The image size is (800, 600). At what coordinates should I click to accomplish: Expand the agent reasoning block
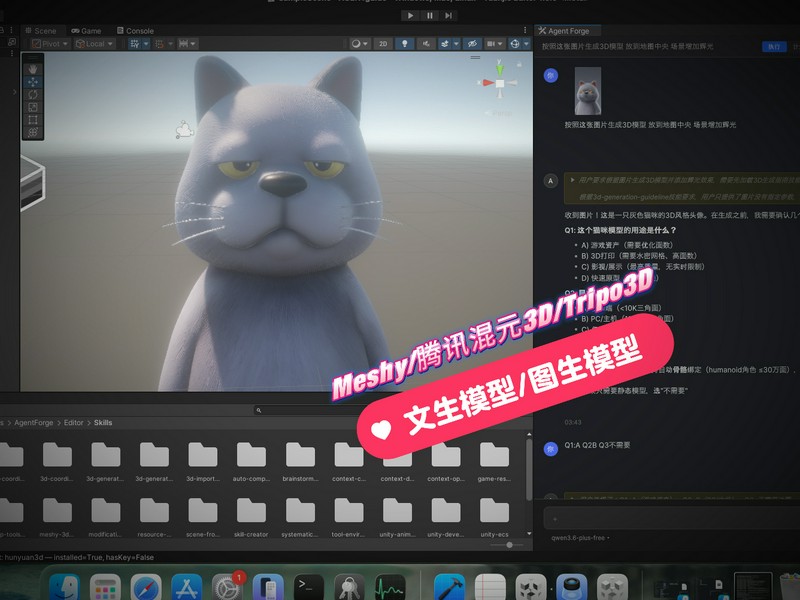572,180
